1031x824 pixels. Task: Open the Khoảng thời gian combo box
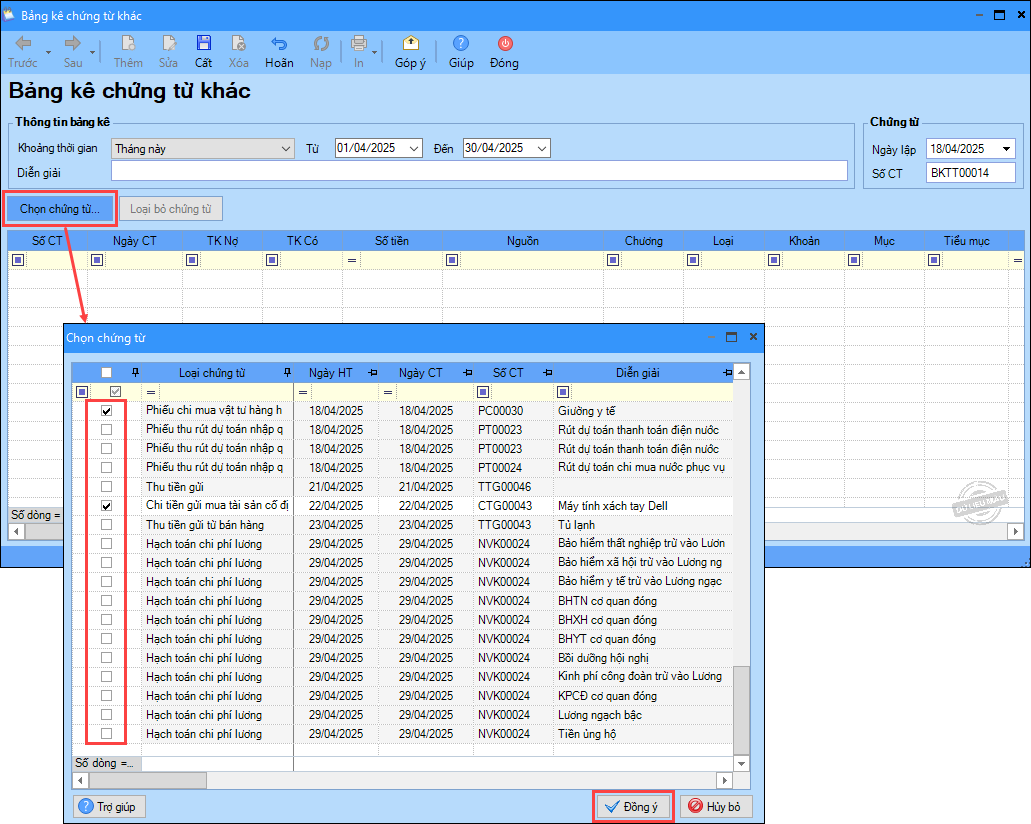[203, 149]
